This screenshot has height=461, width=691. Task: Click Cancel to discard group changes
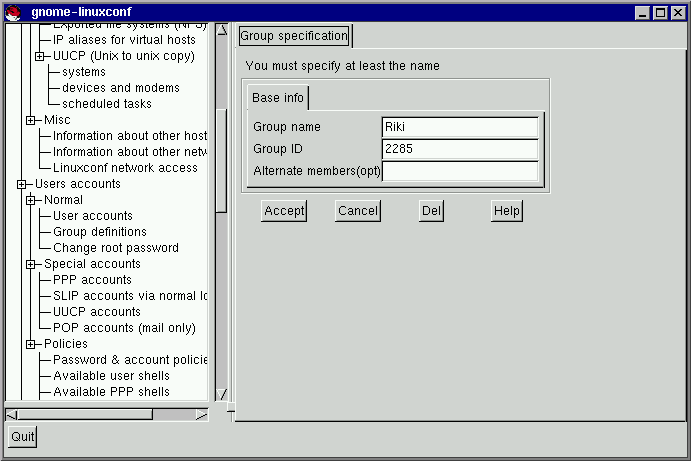[357, 211]
